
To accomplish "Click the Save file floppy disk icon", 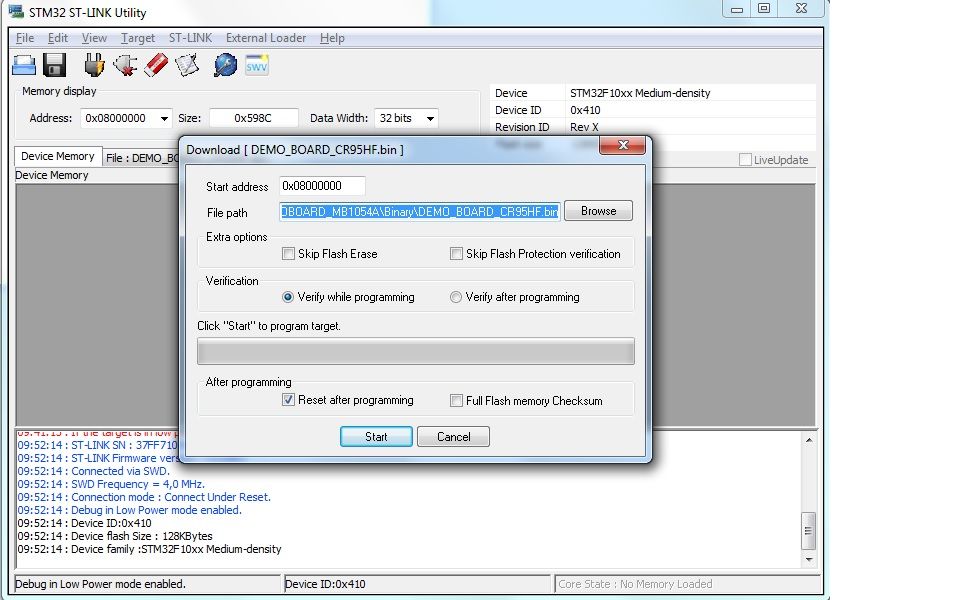I will [x=54, y=65].
